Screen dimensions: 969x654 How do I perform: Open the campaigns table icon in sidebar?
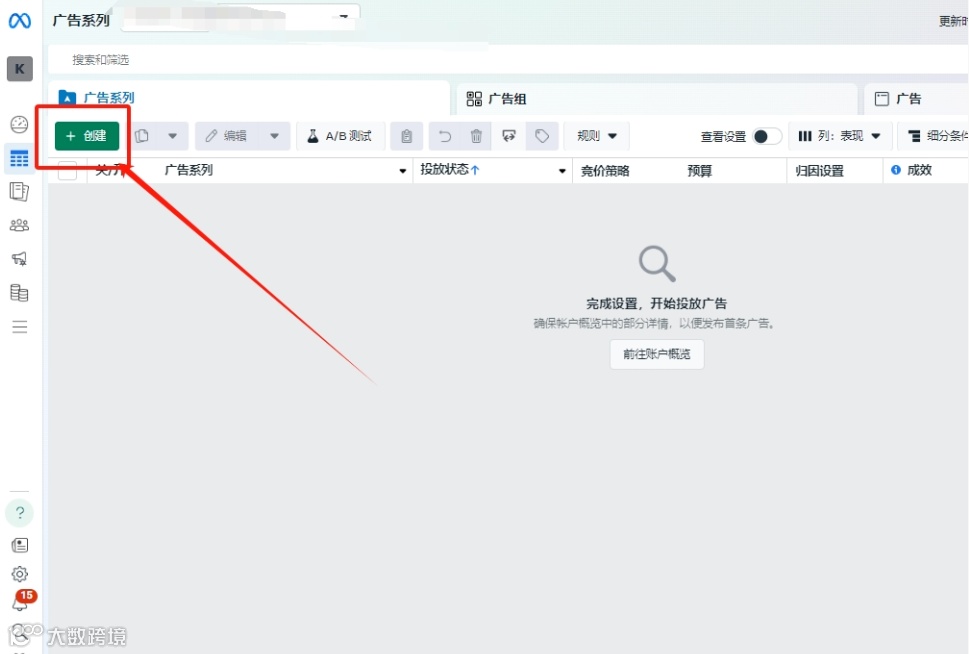pyautogui.click(x=19, y=158)
